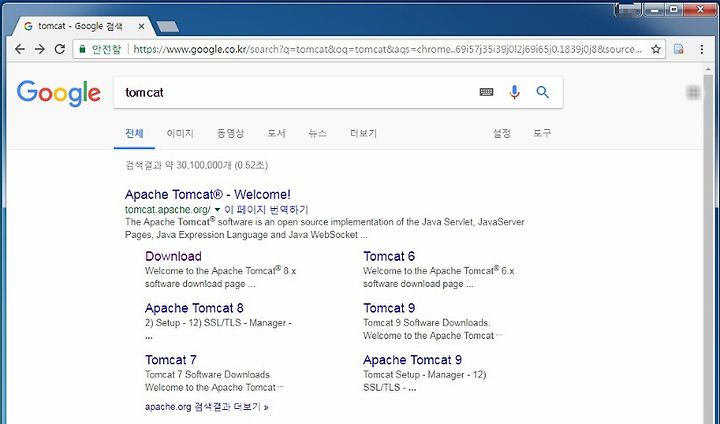This screenshot has width=720, height=424.
Task: Open the Tomcat 7 sitelink
Action: tap(171, 360)
